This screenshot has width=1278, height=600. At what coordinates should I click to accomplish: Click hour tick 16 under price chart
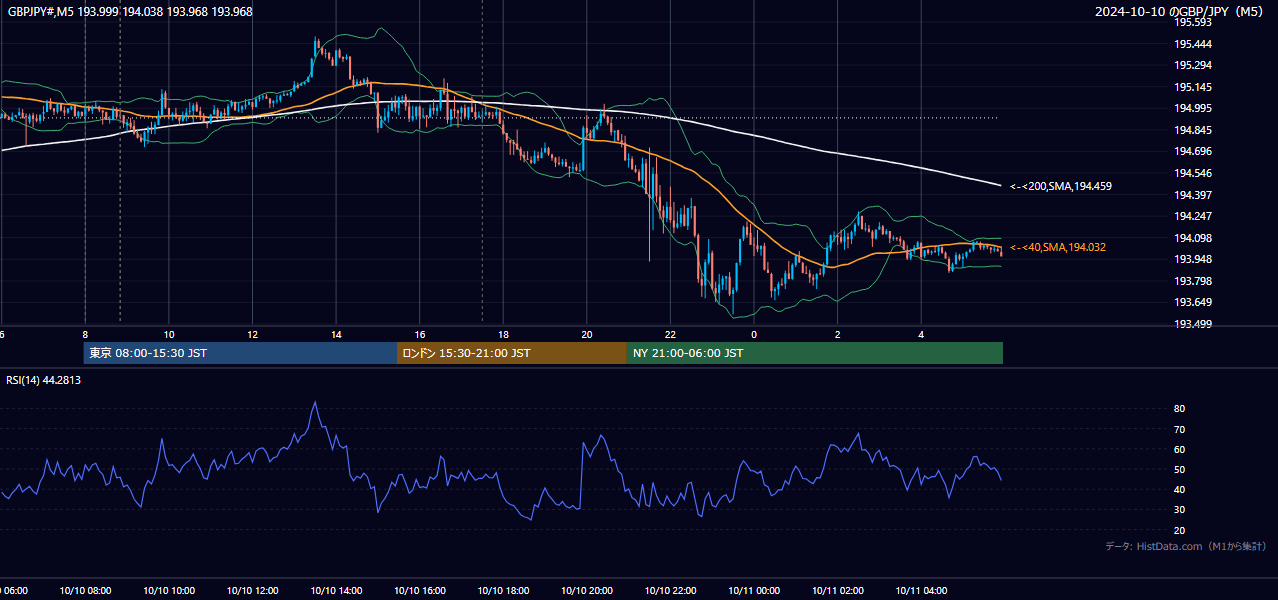click(x=420, y=334)
